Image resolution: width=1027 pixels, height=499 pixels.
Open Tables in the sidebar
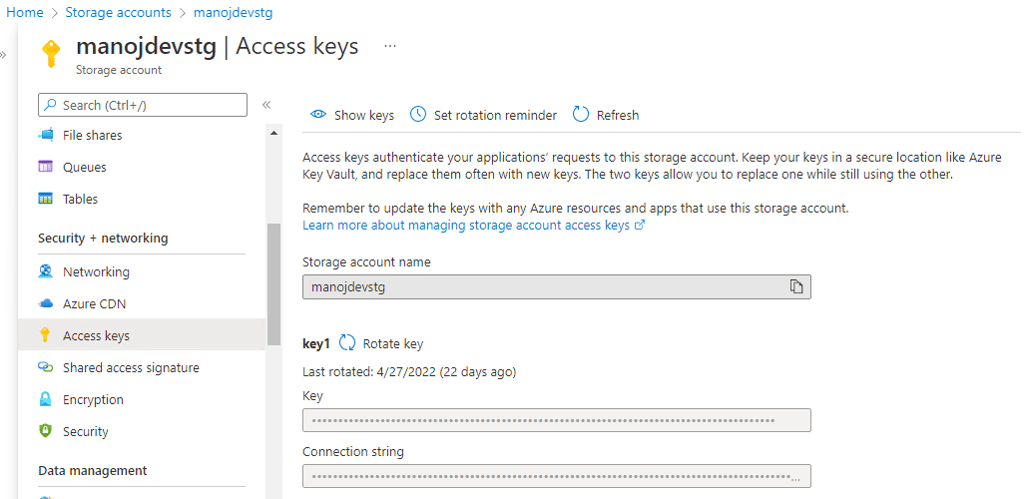pyautogui.click(x=80, y=199)
